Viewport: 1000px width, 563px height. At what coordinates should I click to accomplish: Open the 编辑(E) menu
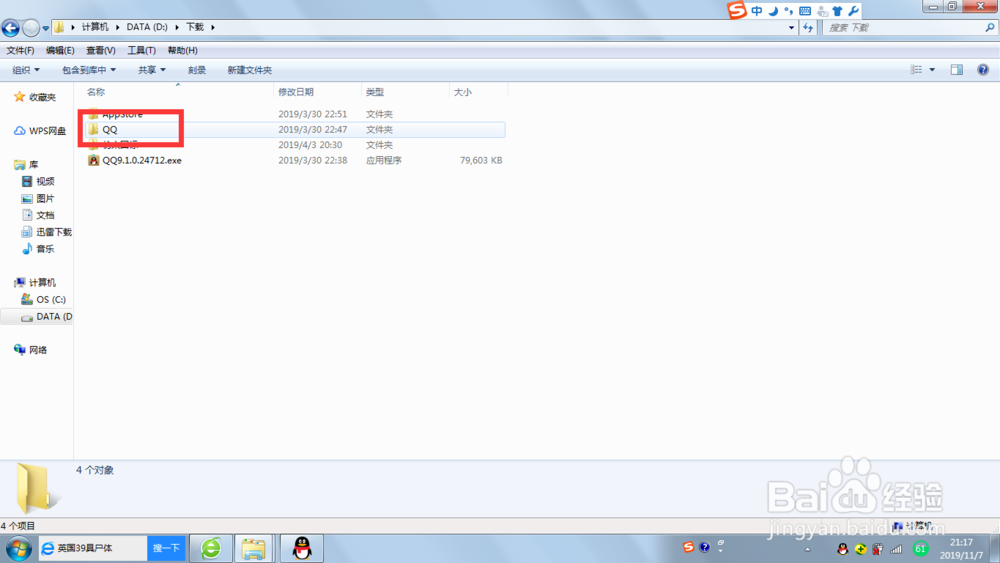coord(60,50)
